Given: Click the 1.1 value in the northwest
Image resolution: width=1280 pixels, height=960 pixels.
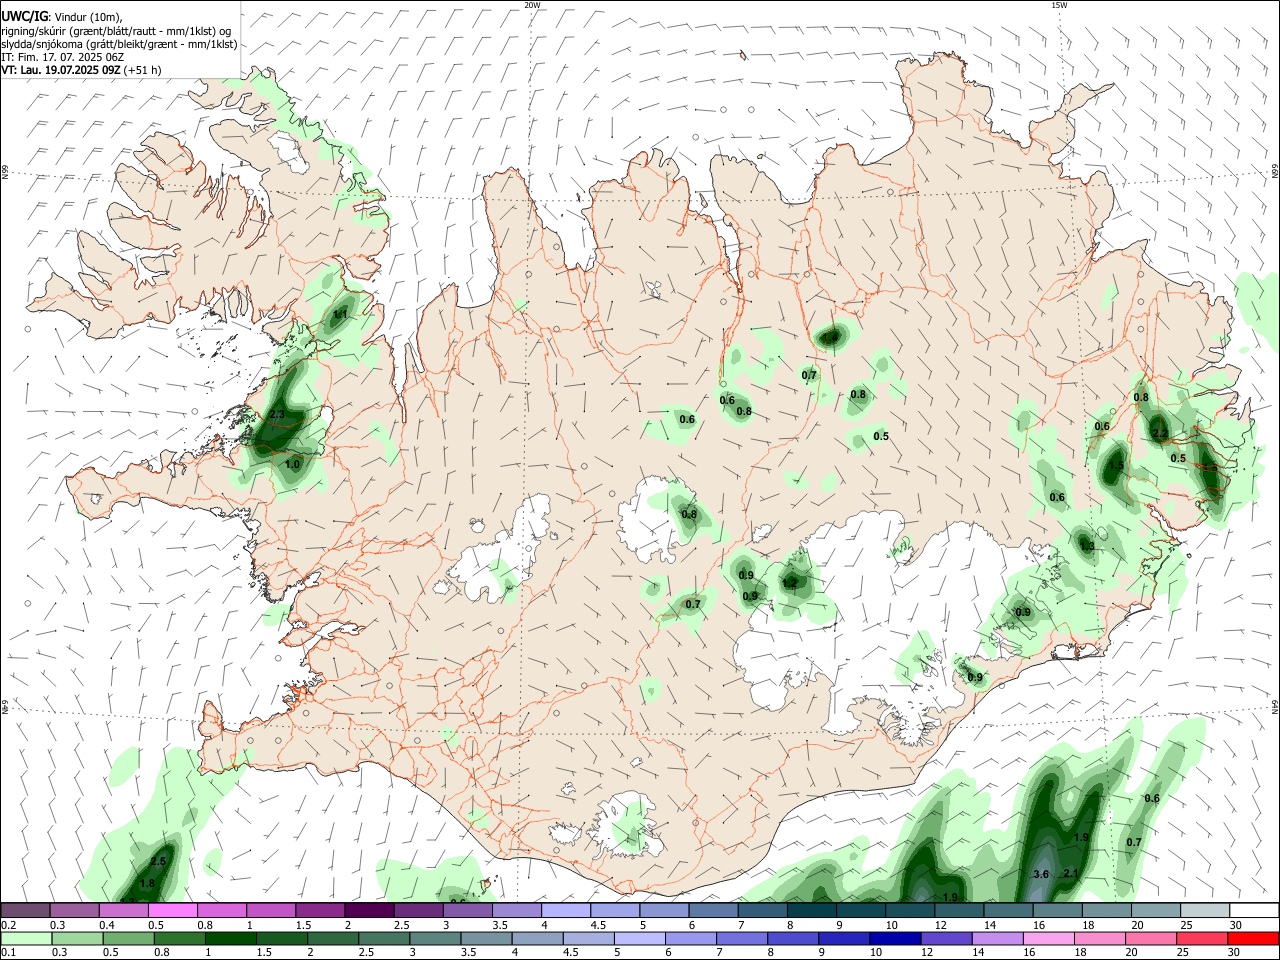Looking at the screenshot, I should 340,314.
